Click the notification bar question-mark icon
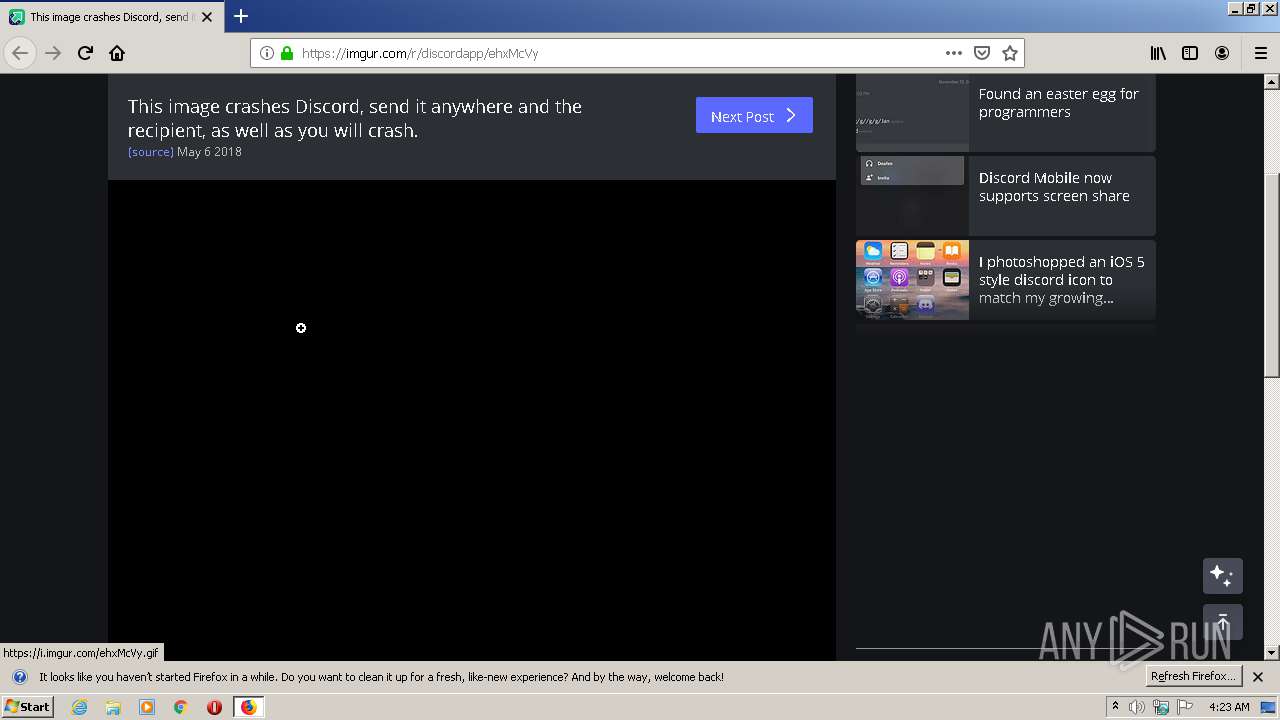Image resolution: width=1280 pixels, height=720 pixels. click(x=19, y=677)
